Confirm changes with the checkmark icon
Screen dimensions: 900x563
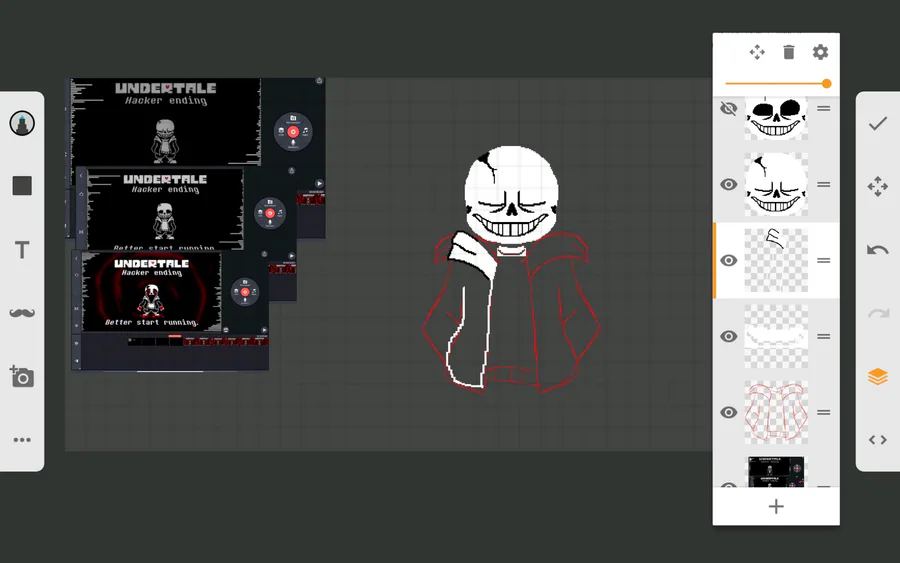(878, 123)
